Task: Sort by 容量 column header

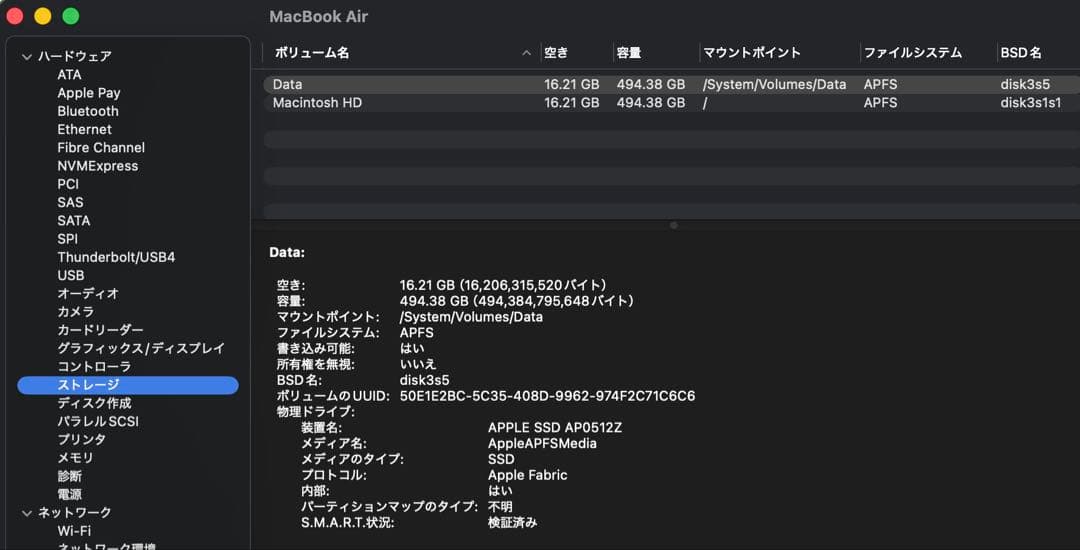Action: pyautogui.click(x=630, y=53)
